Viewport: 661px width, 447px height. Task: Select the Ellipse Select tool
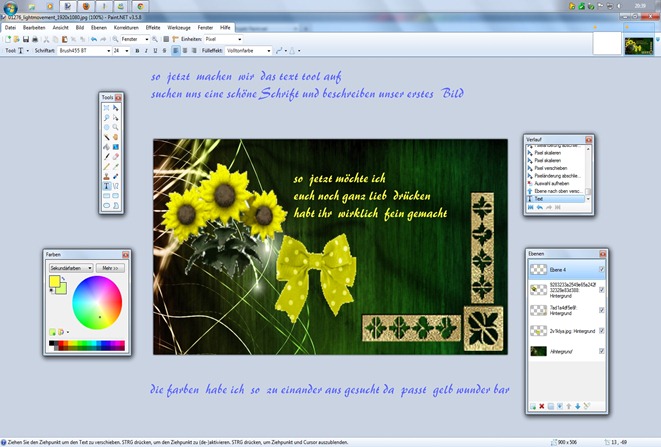pos(107,127)
